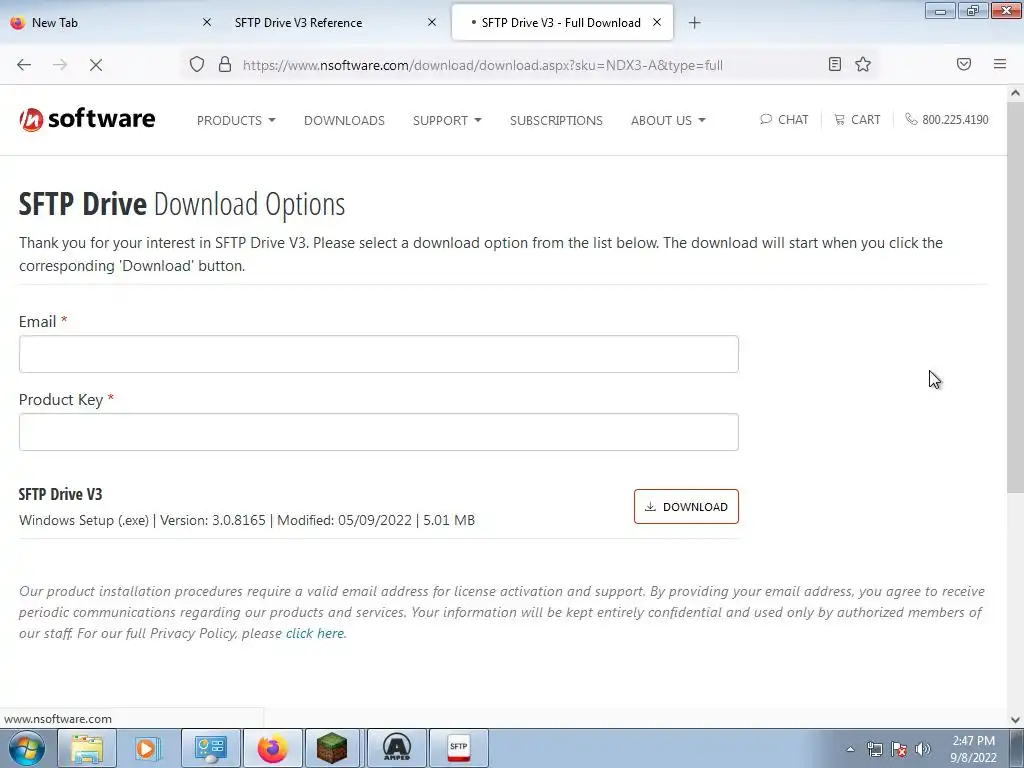Viewport: 1024px width, 768px height.
Task: Open the Action Center flag icon
Action: pos(899,749)
